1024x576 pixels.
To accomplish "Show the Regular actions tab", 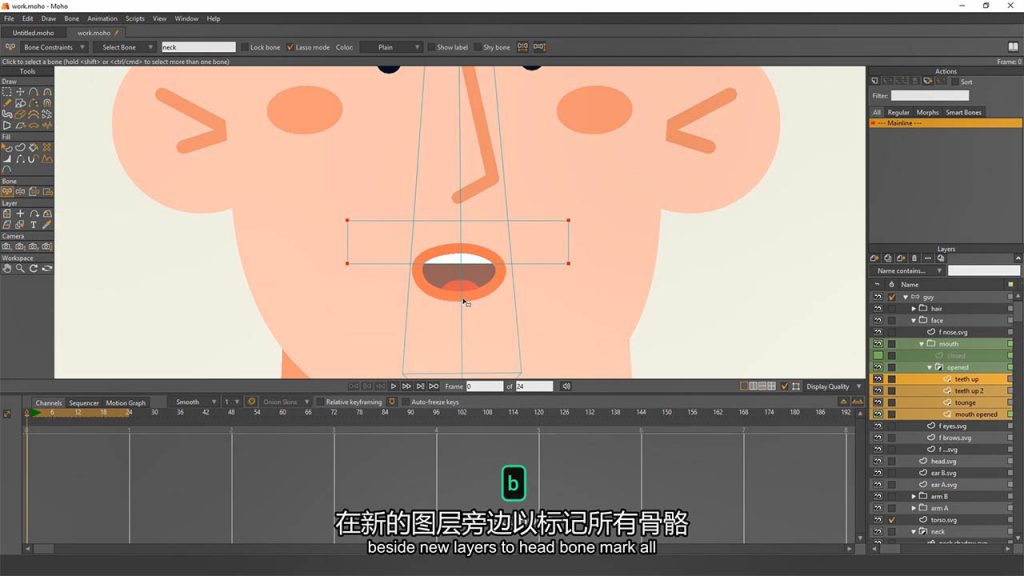I will (898, 112).
